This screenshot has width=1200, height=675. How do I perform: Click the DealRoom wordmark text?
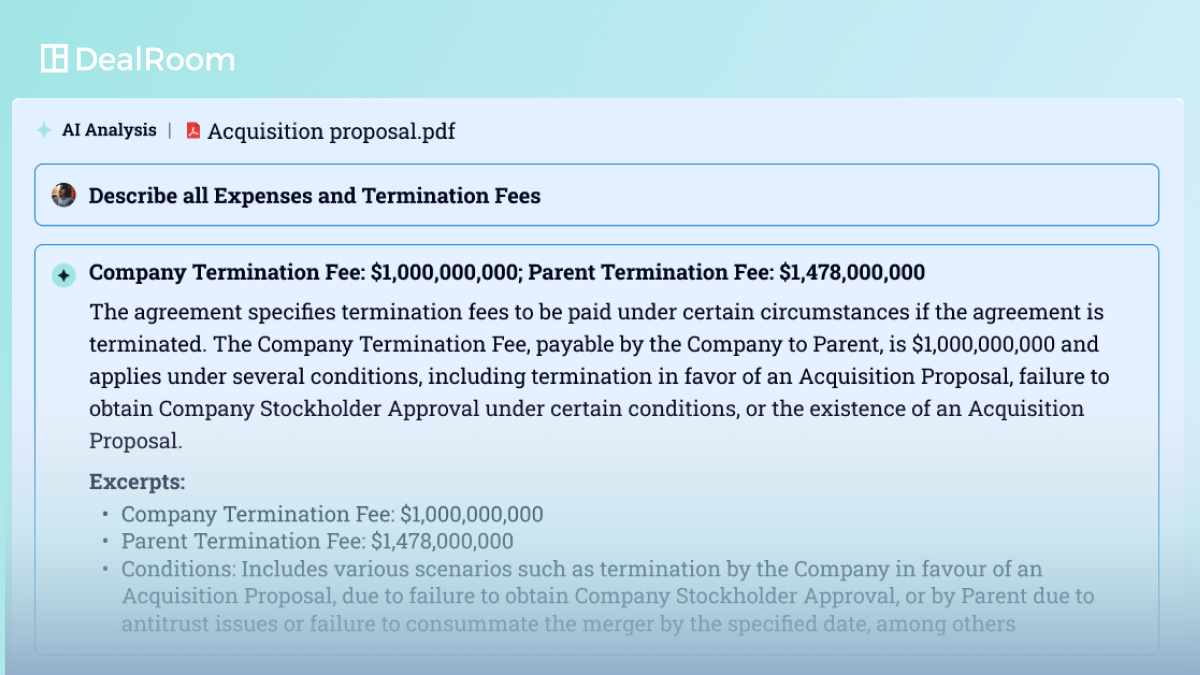click(x=155, y=60)
